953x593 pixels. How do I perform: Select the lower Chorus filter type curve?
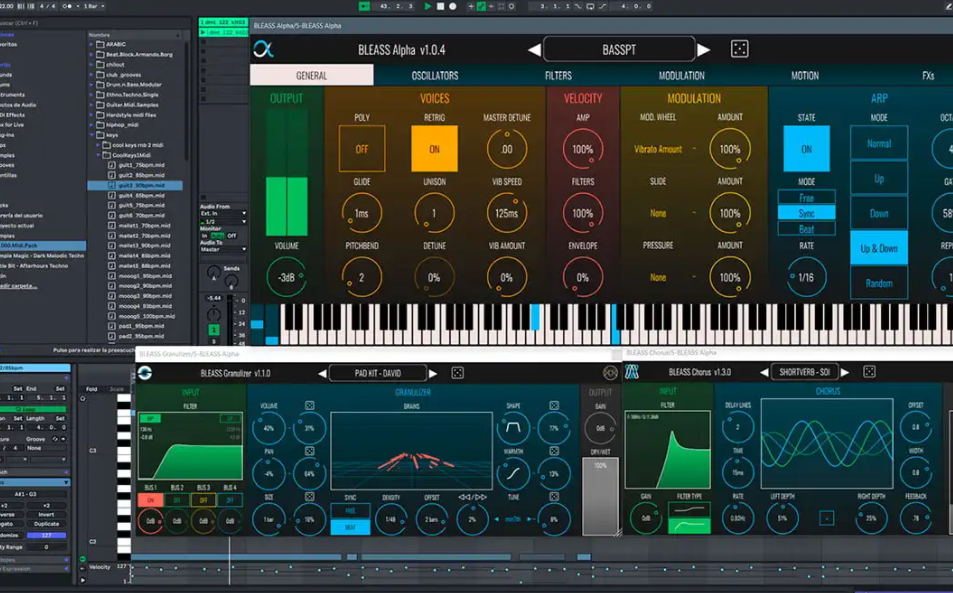pos(689,526)
